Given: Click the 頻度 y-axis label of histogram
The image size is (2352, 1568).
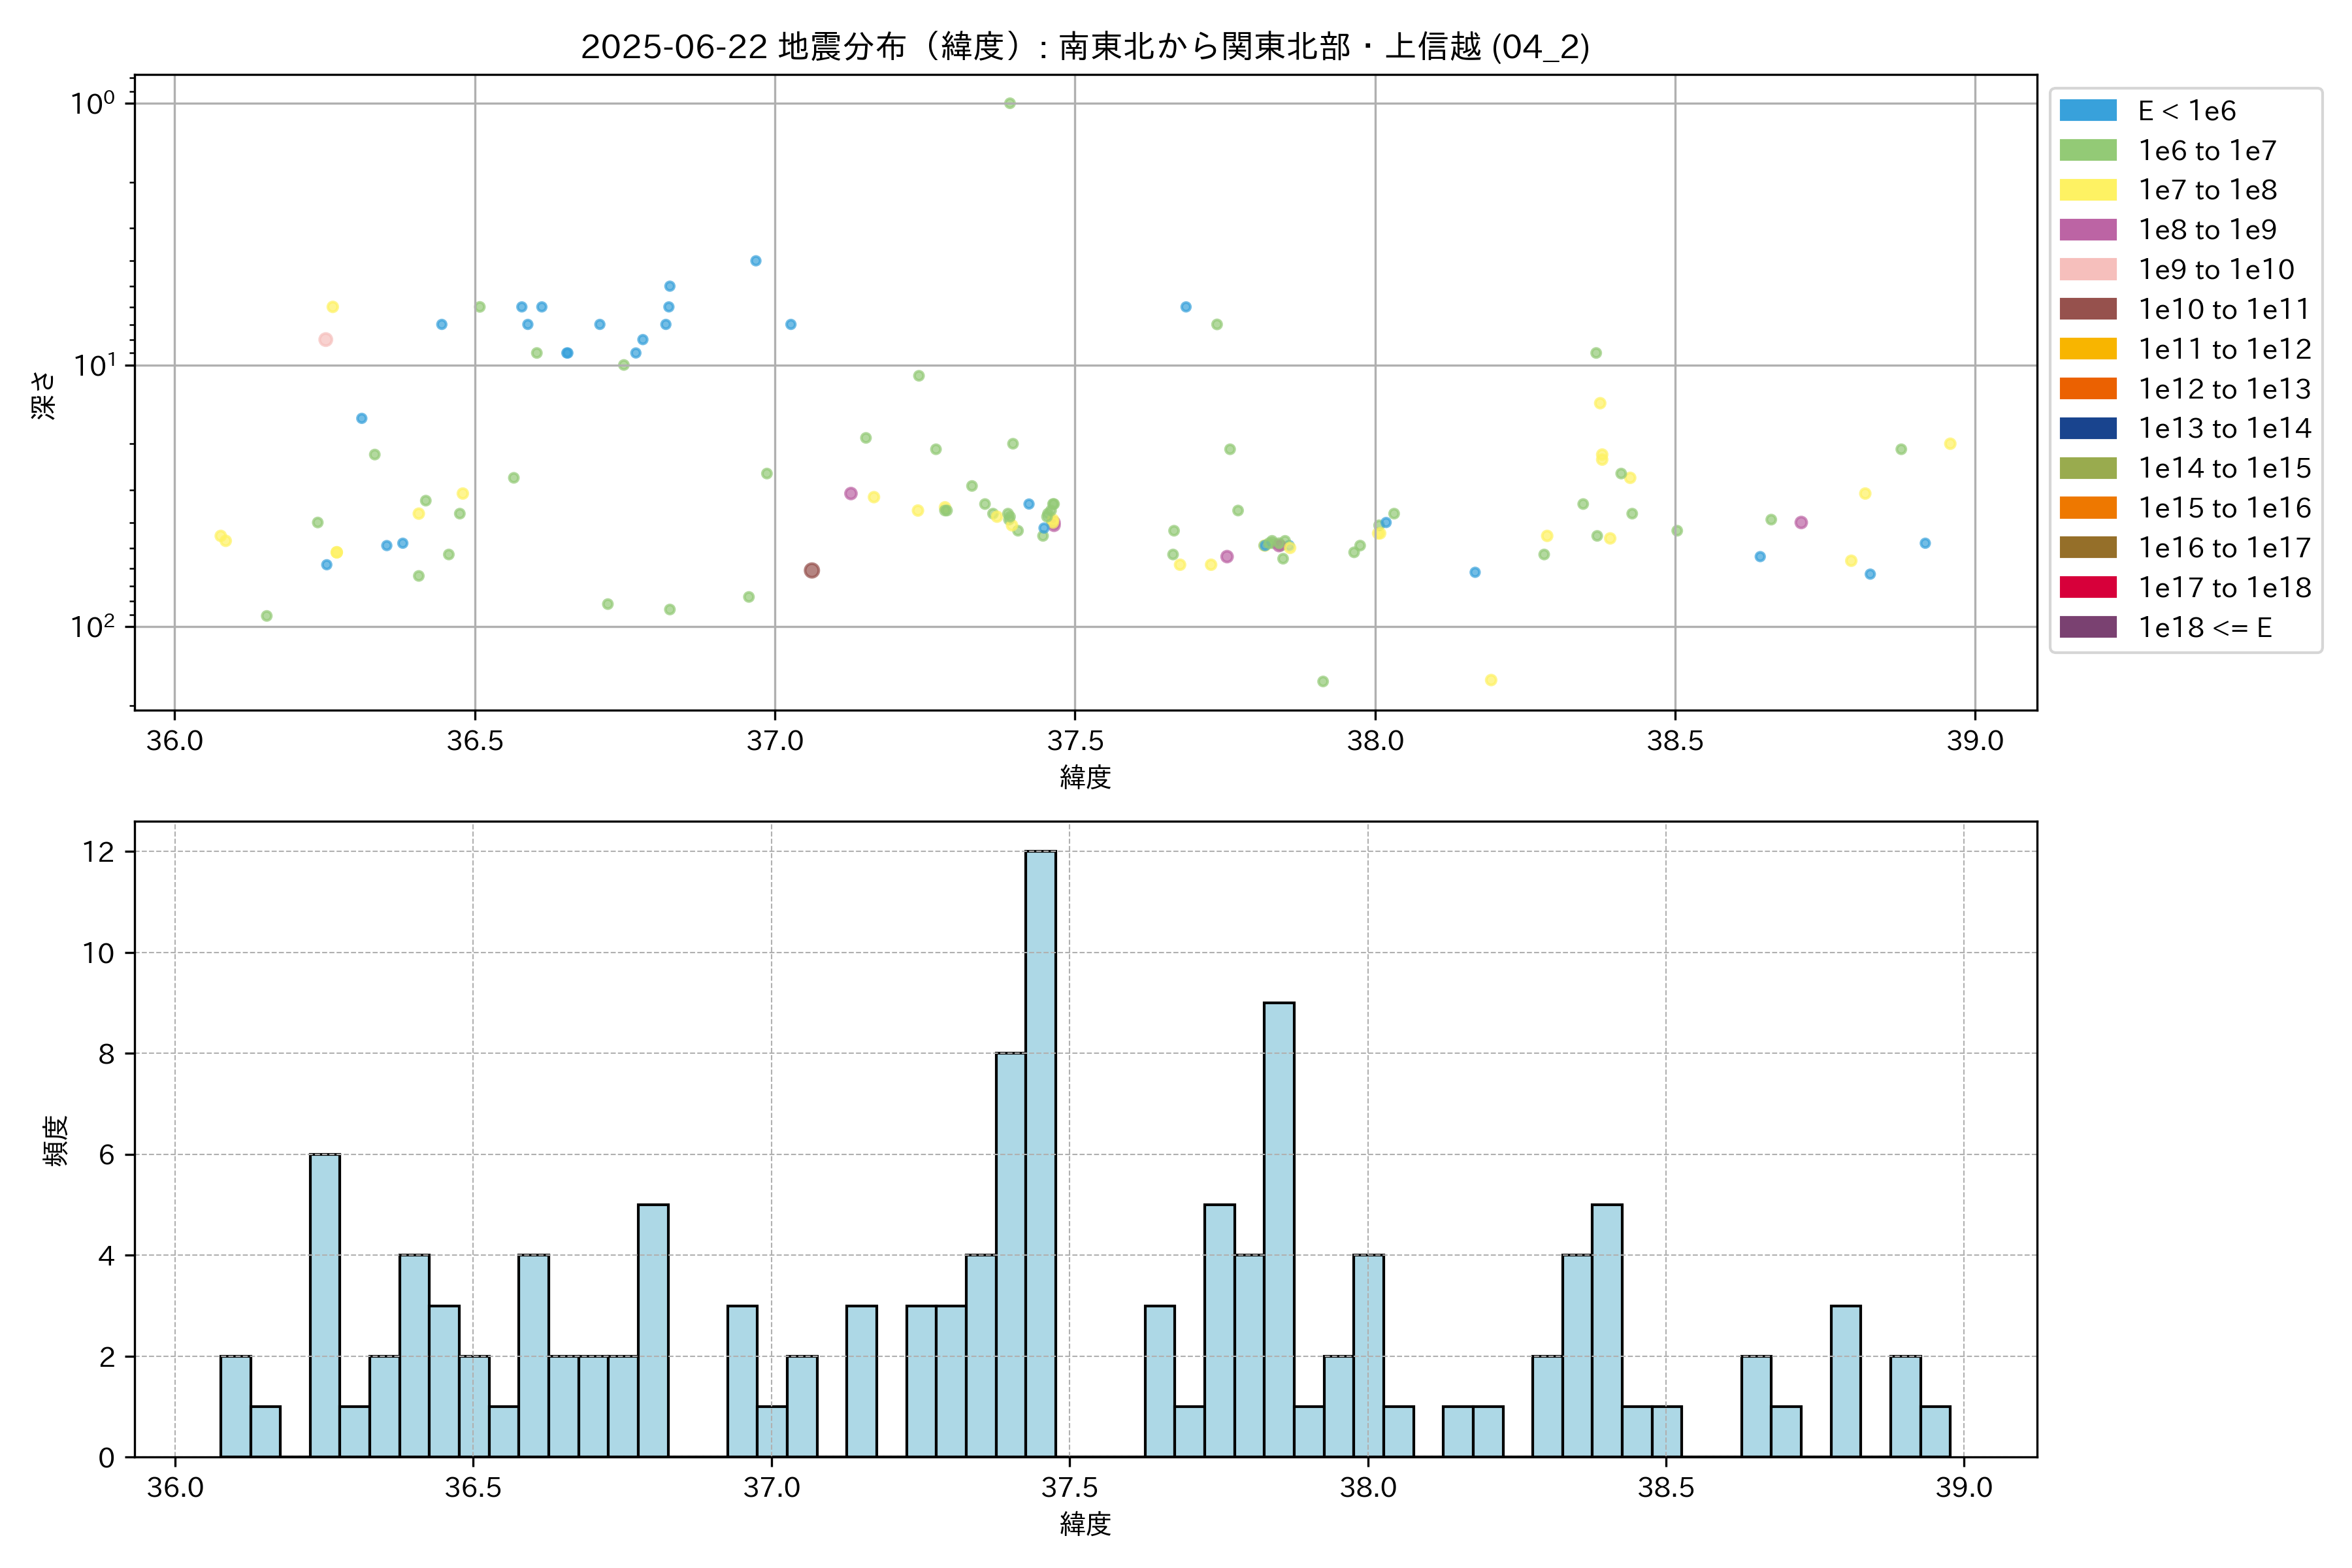Looking at the screenshot, I should (56, 1140).
